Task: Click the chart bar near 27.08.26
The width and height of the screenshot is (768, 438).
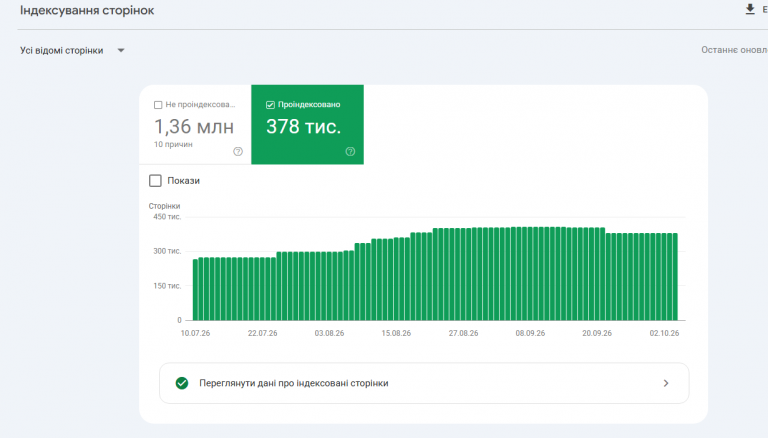Action: pyautogui.click(x=463, y=274)
